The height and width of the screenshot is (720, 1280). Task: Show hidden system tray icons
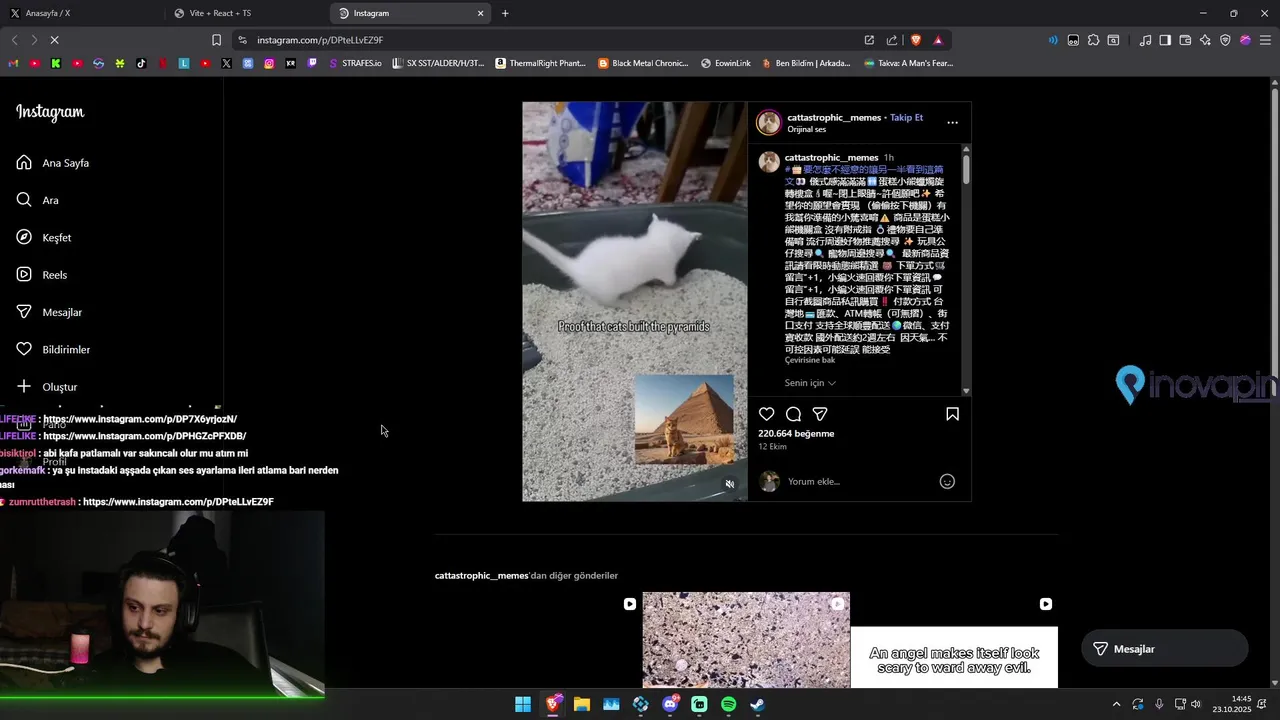click(1116, 704)
